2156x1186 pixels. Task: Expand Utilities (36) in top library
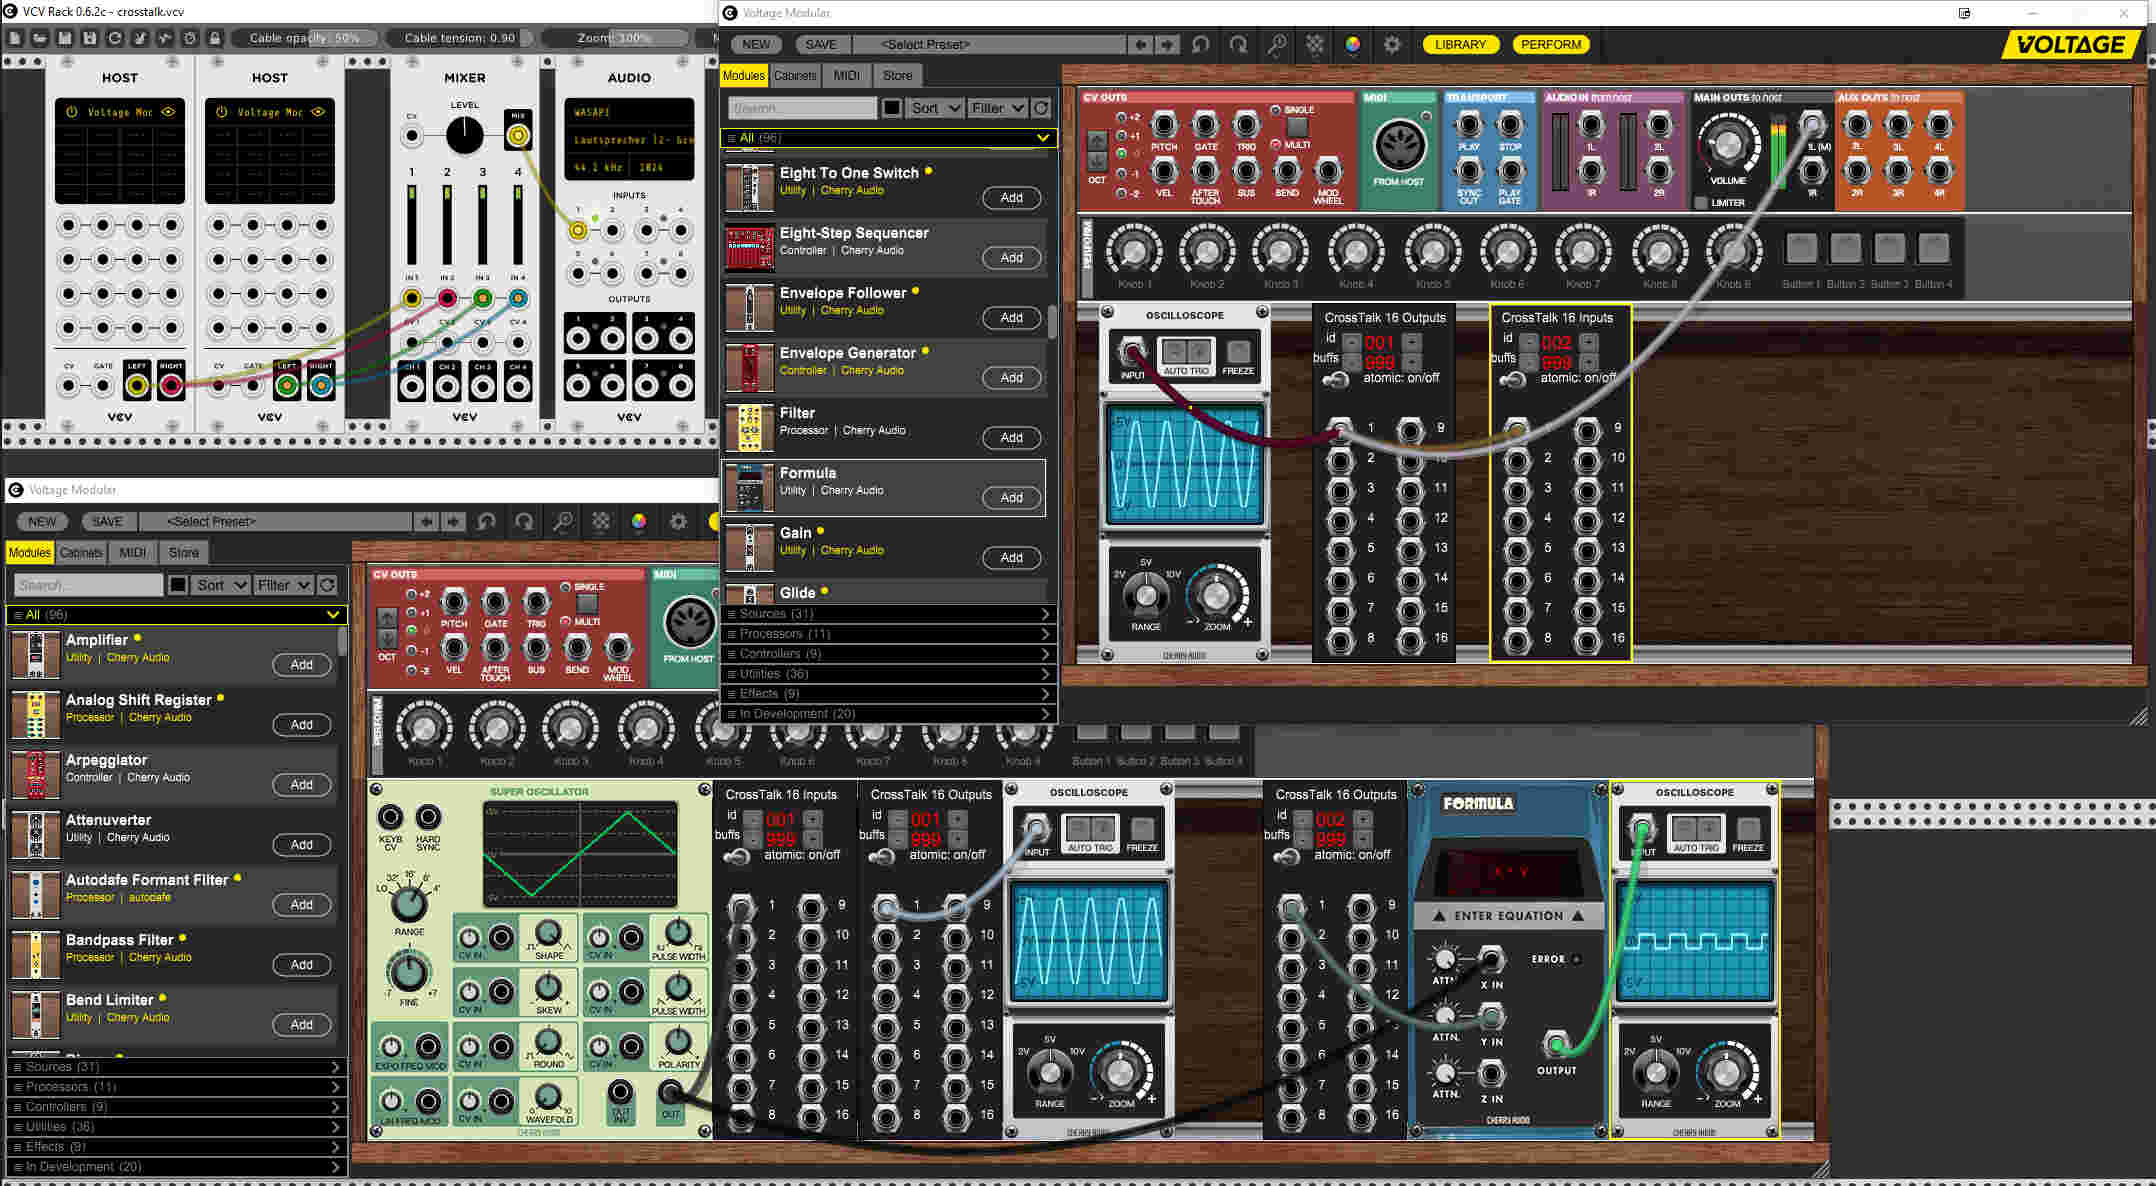coord(888,674)
